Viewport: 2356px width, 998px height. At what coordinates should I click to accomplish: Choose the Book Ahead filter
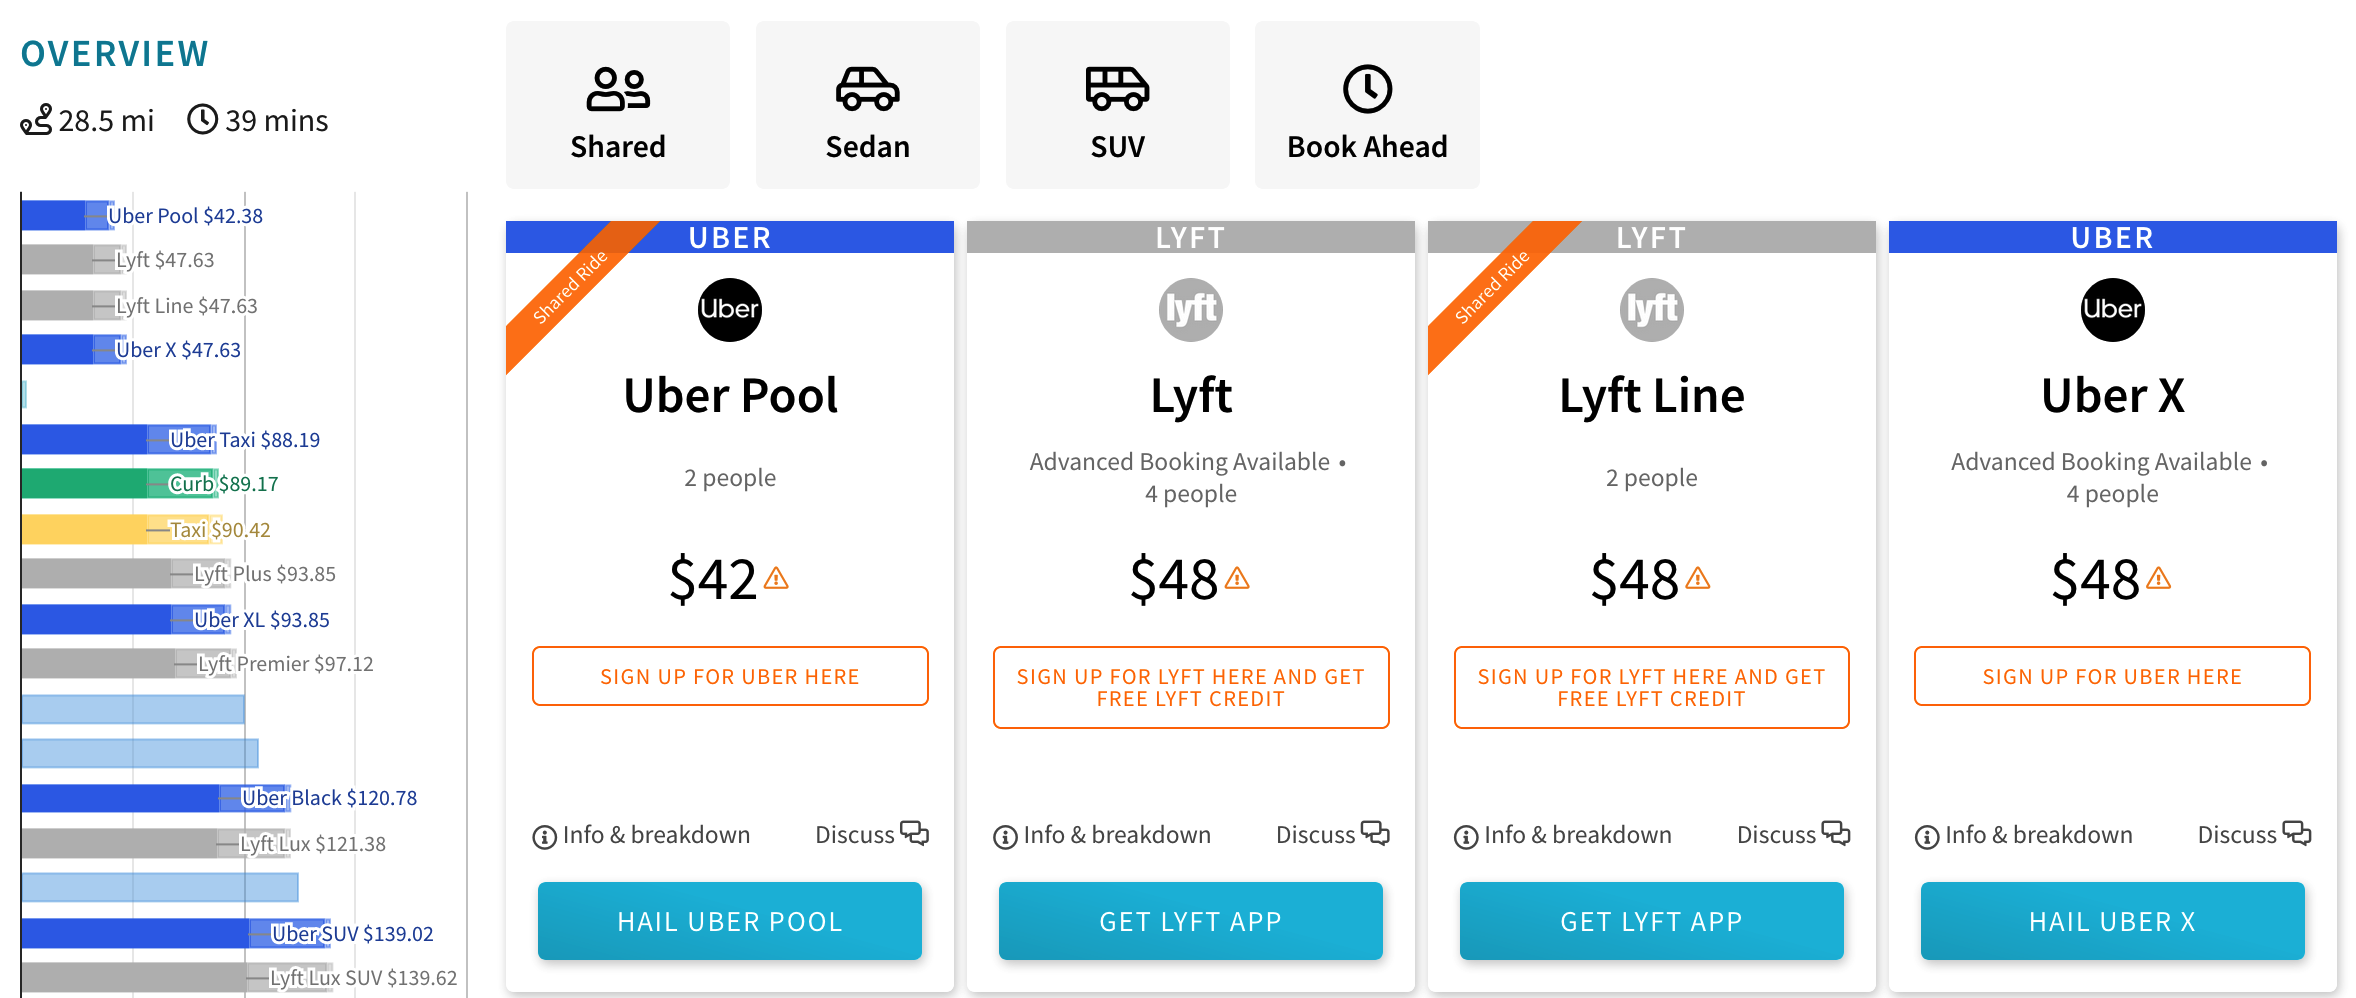1367,106
